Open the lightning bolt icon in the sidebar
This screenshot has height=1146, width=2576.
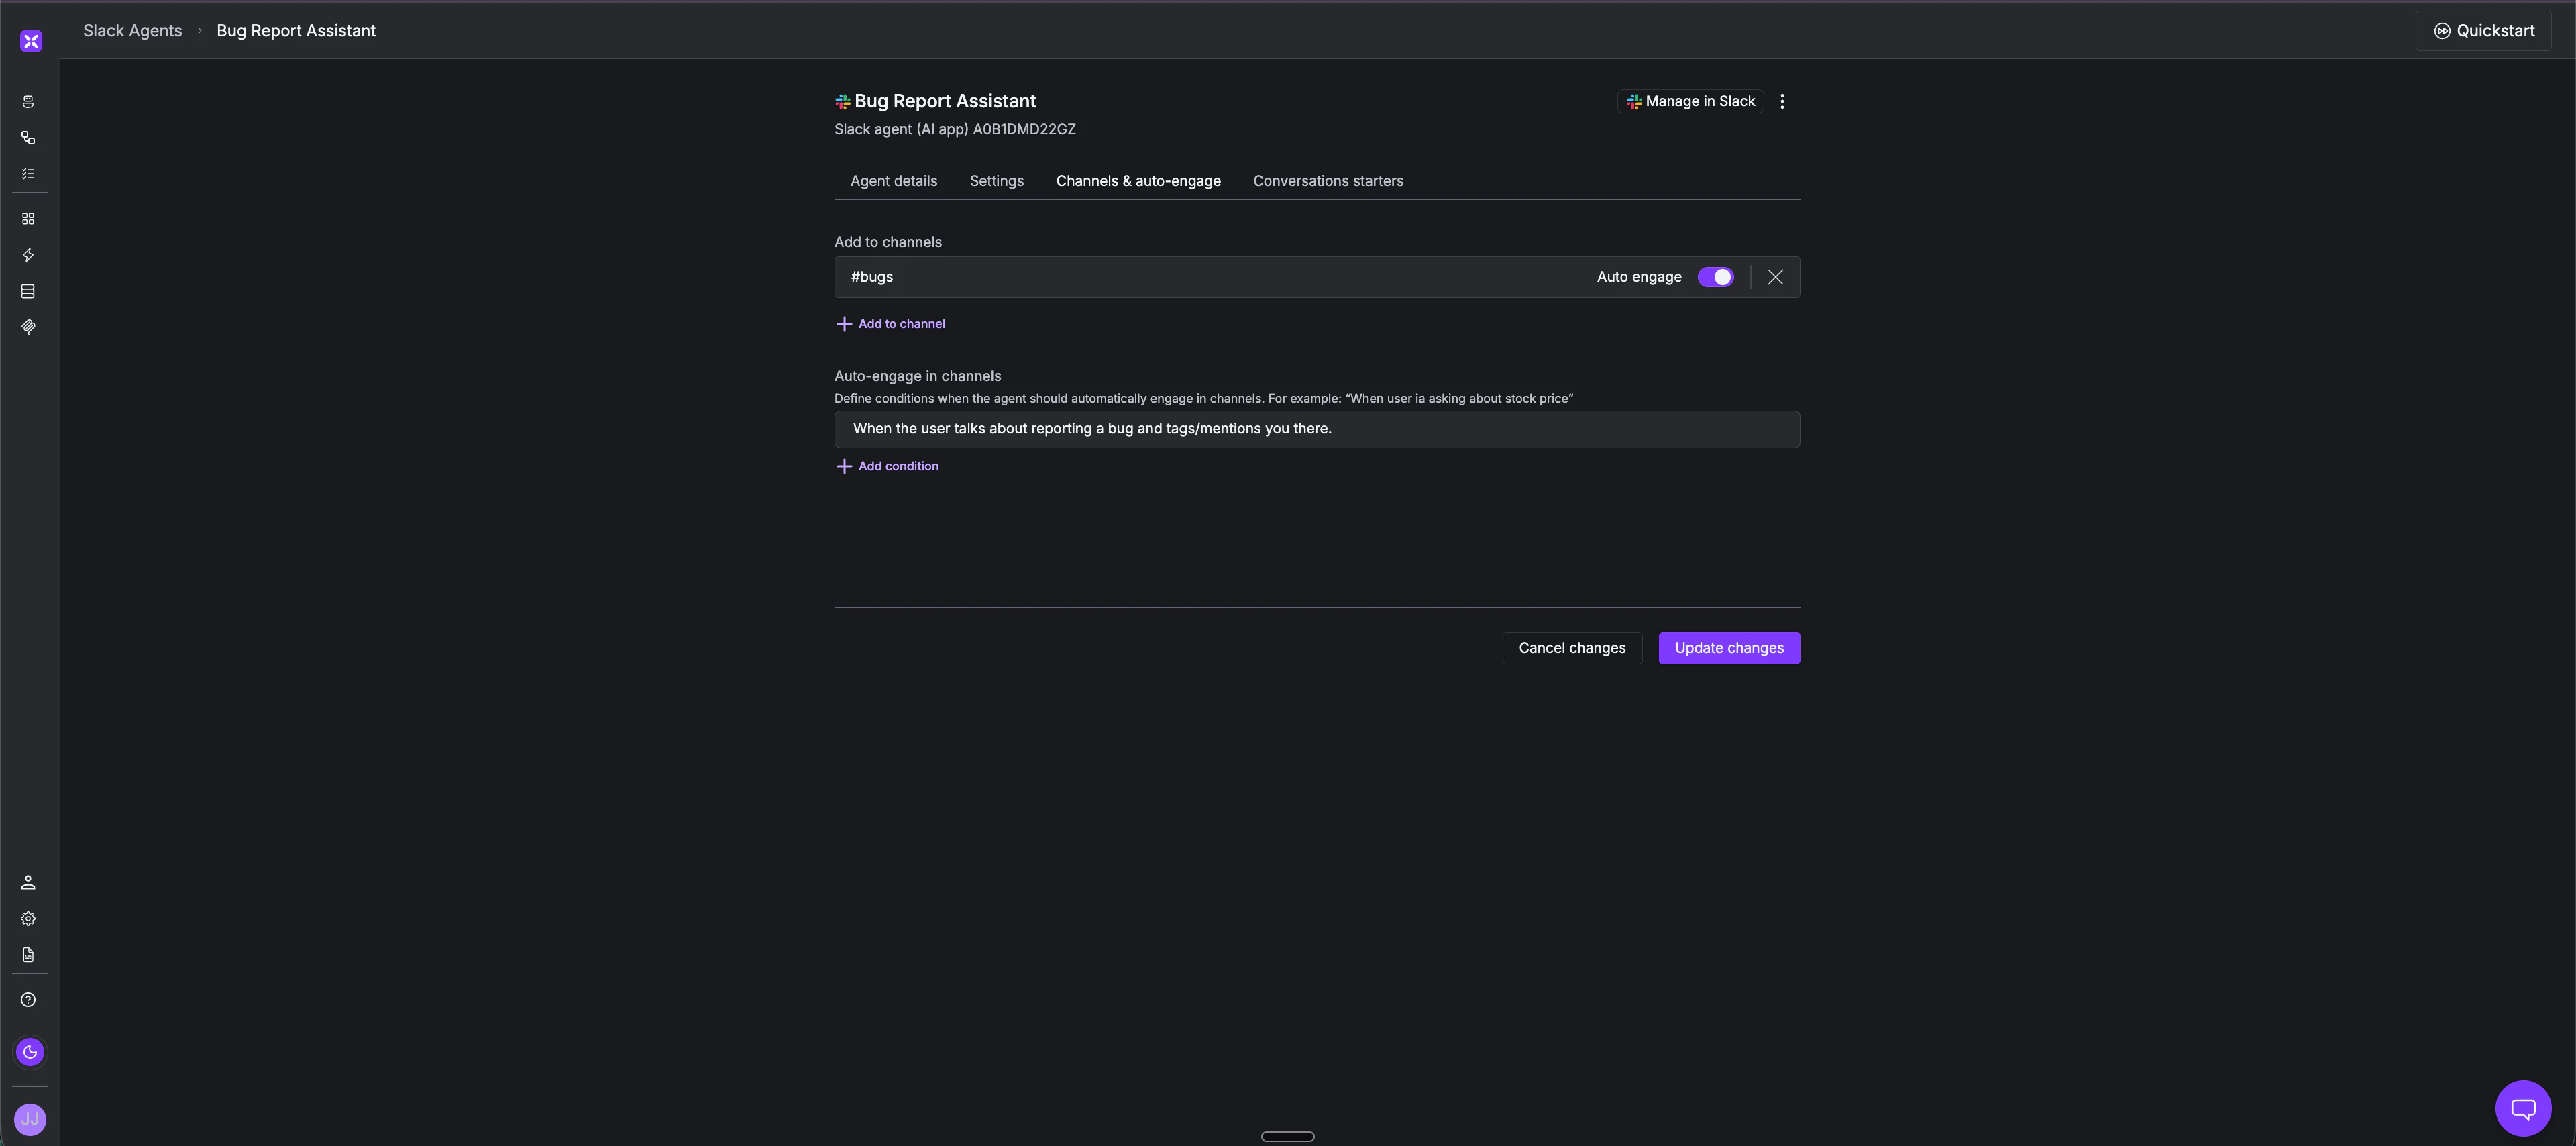click(28, 255)
